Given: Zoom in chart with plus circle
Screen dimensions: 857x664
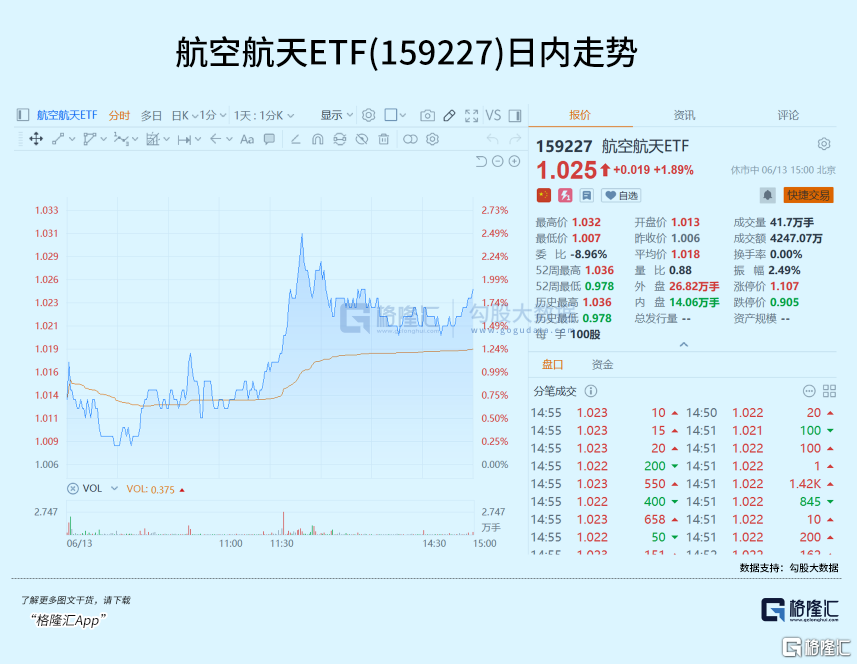Looking at the screenshot, I should (514, 161).
